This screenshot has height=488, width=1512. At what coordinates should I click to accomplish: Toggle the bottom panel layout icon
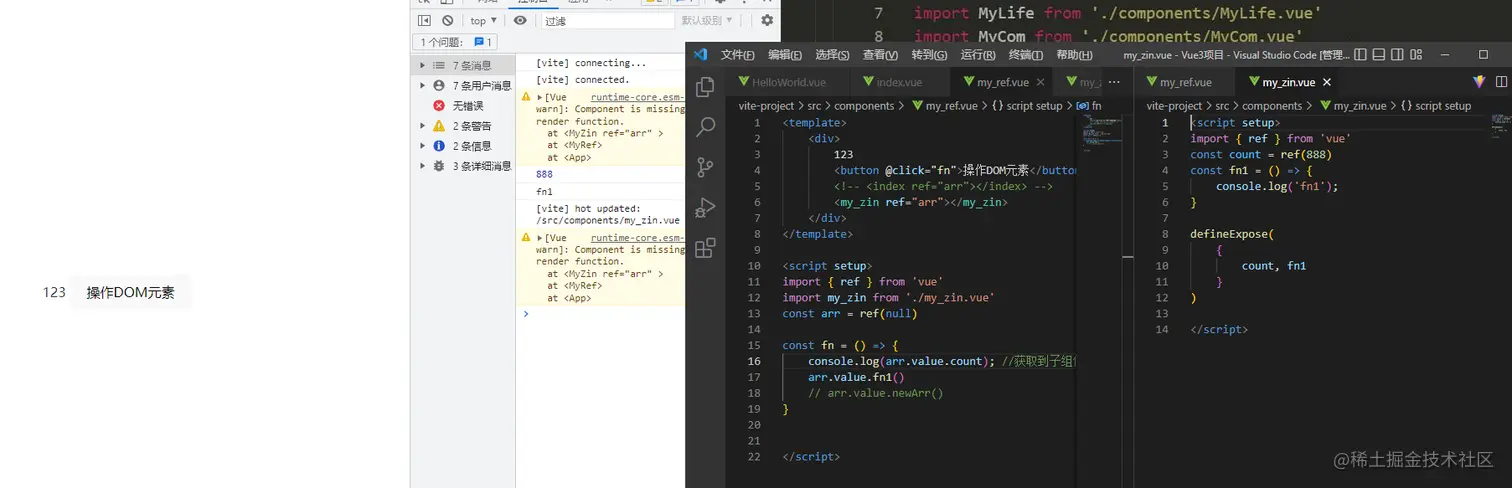pyautogui.click(x=1379, y=55)
